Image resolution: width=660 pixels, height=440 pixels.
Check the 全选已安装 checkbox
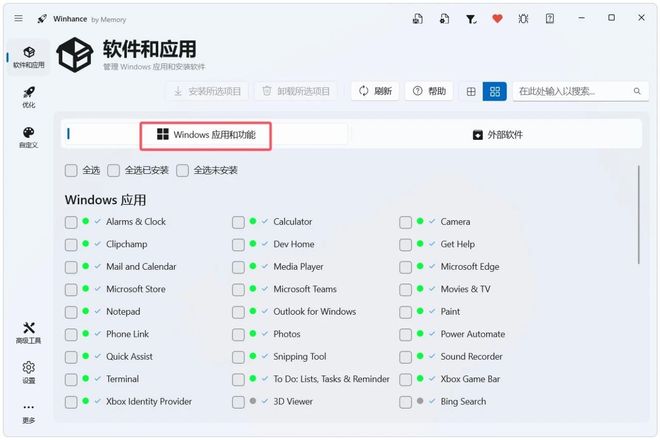tap(113, 171)
